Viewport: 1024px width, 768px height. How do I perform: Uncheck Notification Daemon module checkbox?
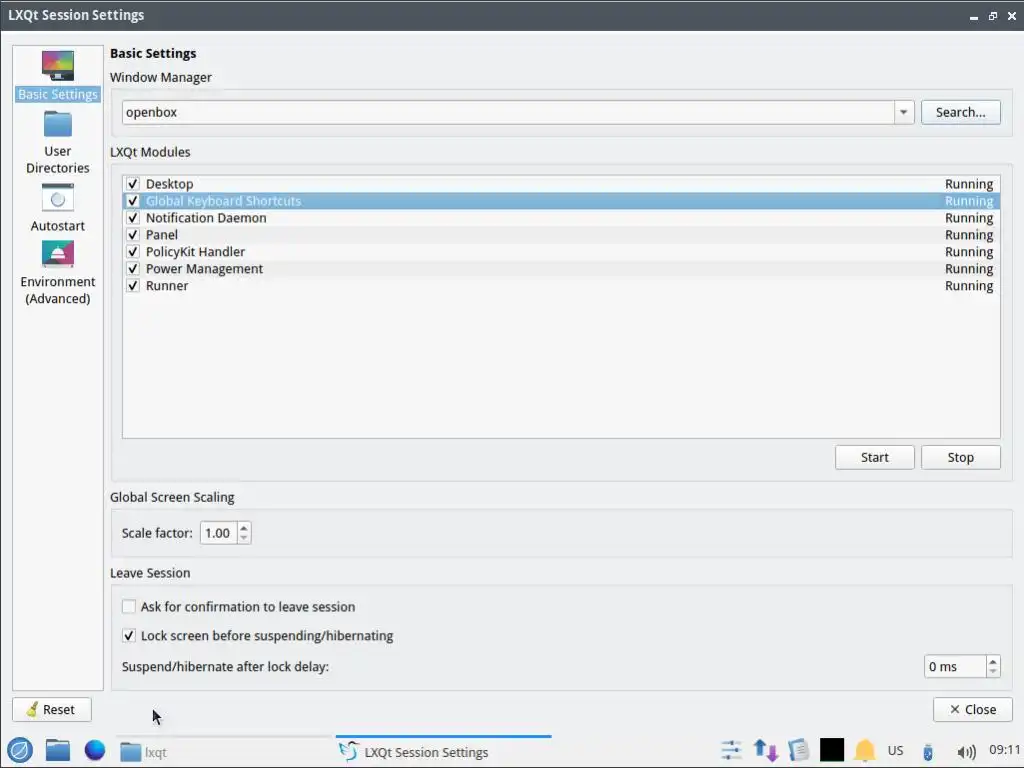click(x=133, y=217)
